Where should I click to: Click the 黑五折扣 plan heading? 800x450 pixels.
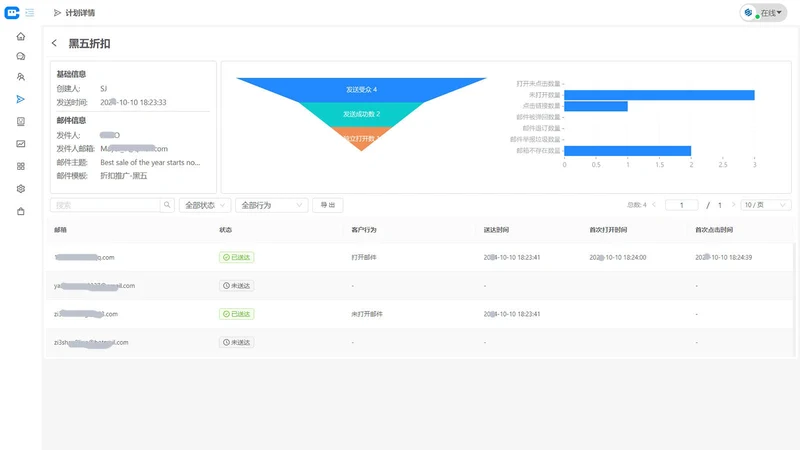(x=89, y=43)
